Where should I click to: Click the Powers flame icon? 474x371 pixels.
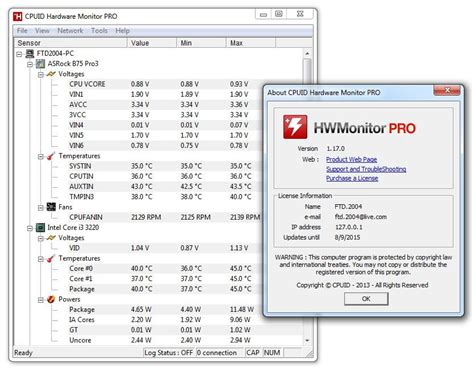click(51, 299)
